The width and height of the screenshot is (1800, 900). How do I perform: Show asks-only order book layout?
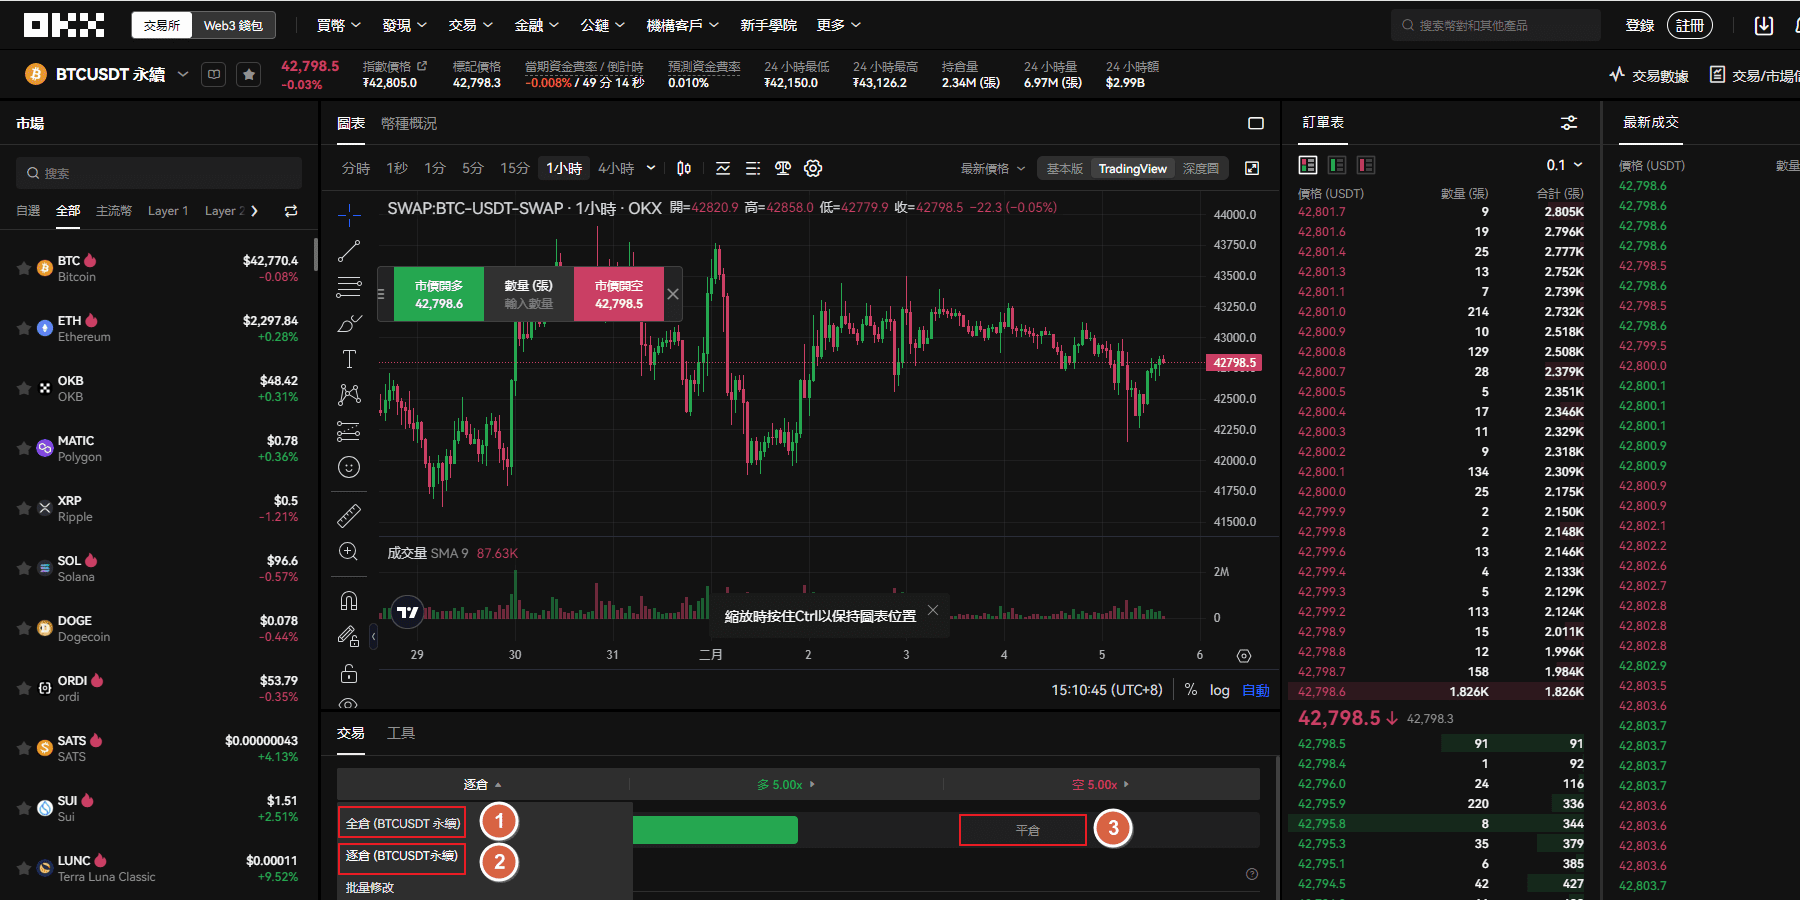[1366, 165]
